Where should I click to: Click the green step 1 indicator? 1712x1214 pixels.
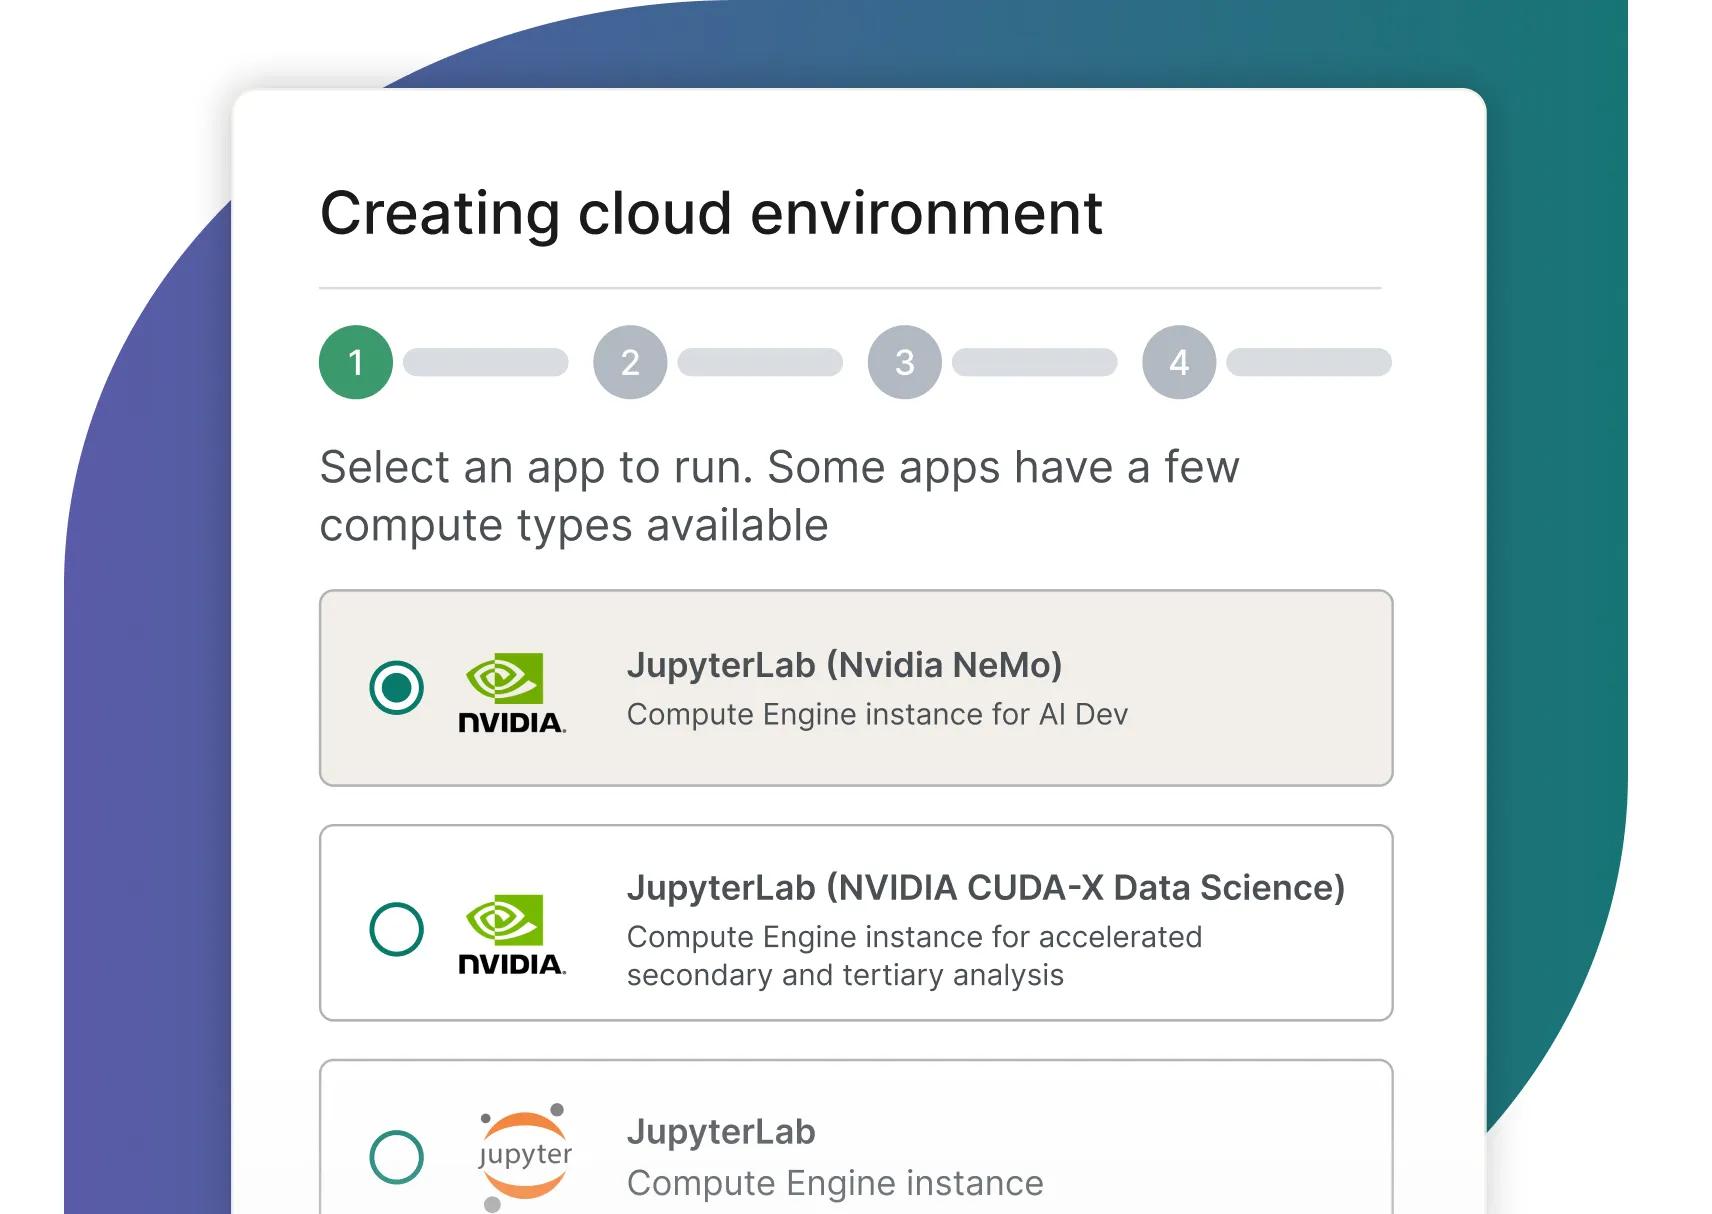click(x=355, y=362)
